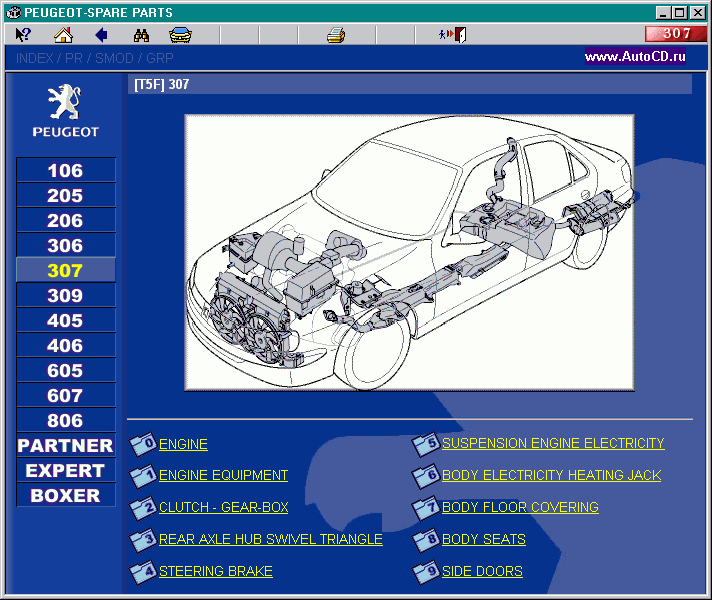Select model 309 in sidebar
Viewport: 712px width, 600px height.
click(65, 296)
